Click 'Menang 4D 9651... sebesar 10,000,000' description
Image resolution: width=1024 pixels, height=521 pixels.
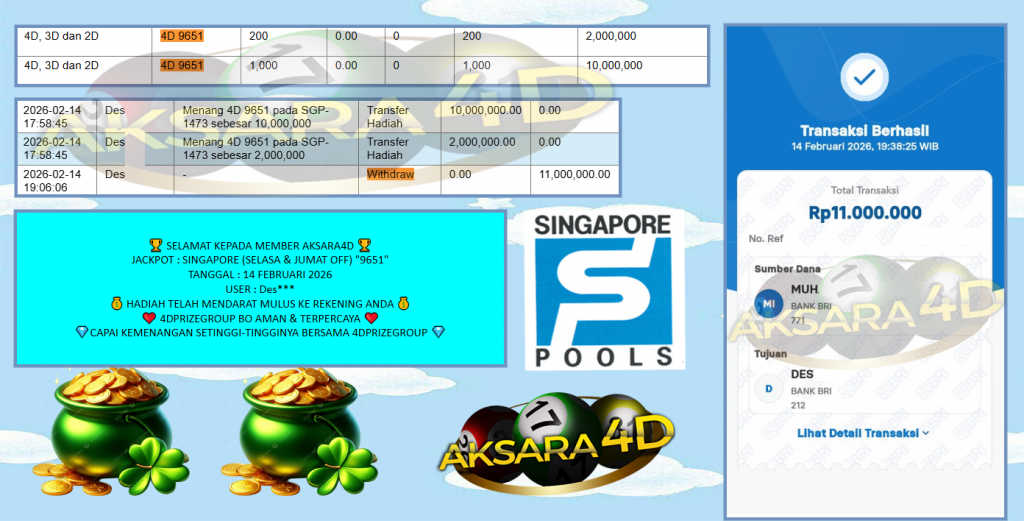click(x=256, y=117)
